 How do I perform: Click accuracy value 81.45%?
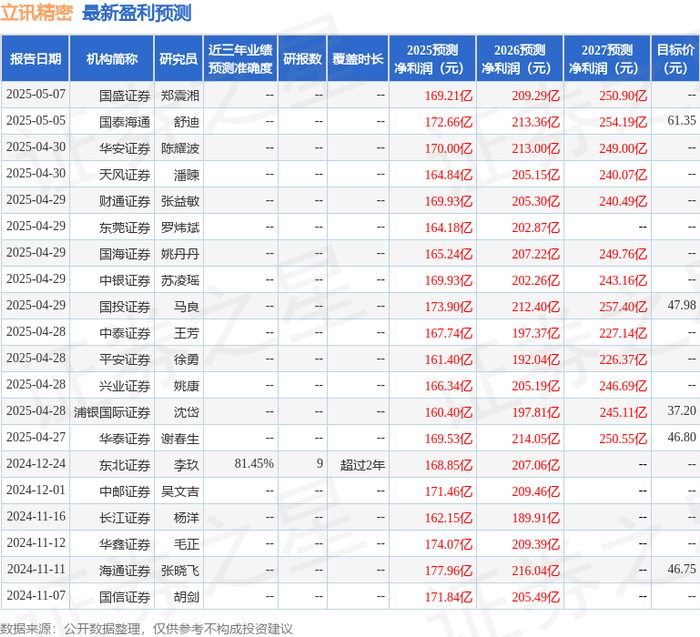point(254,463)
